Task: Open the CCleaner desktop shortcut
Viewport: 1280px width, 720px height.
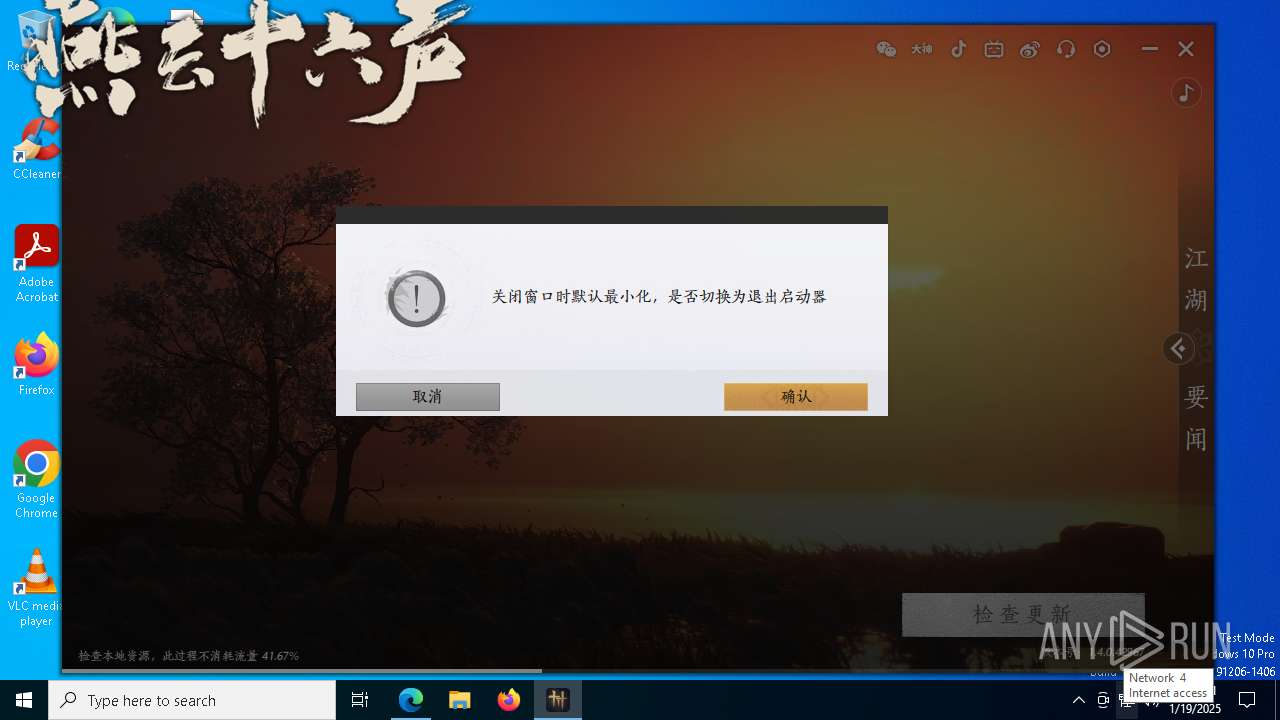Action: tap(36, 149)
